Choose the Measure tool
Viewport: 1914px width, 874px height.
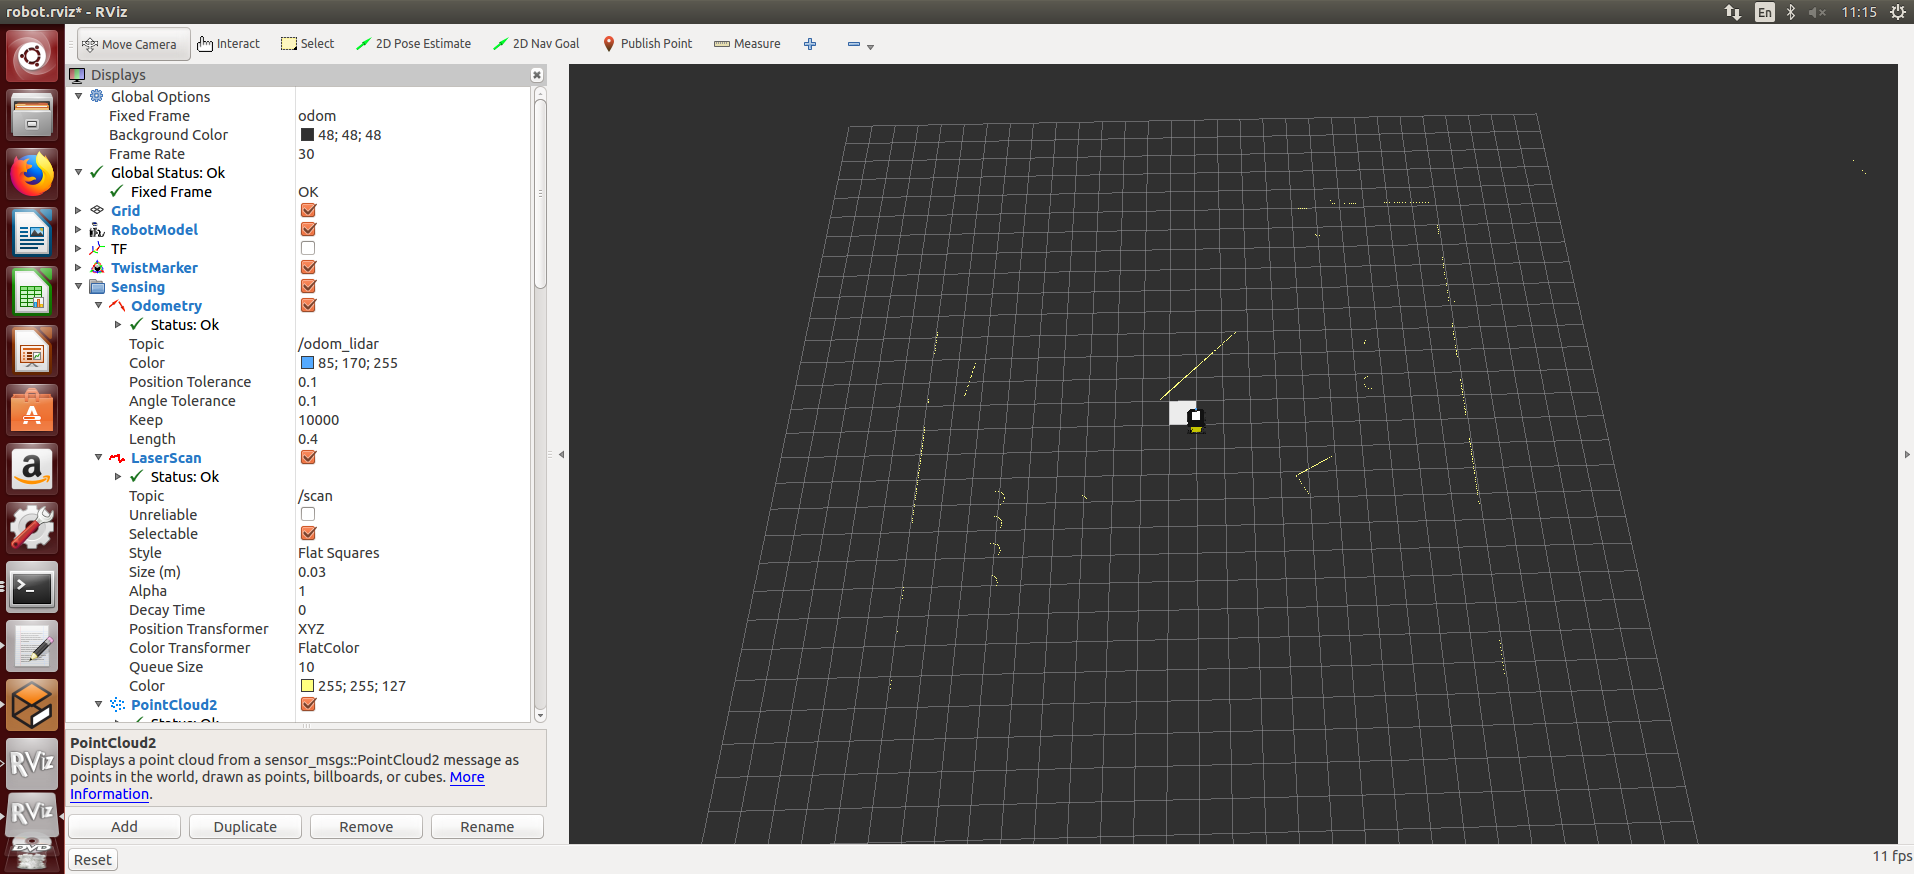(x=747, y=44)
